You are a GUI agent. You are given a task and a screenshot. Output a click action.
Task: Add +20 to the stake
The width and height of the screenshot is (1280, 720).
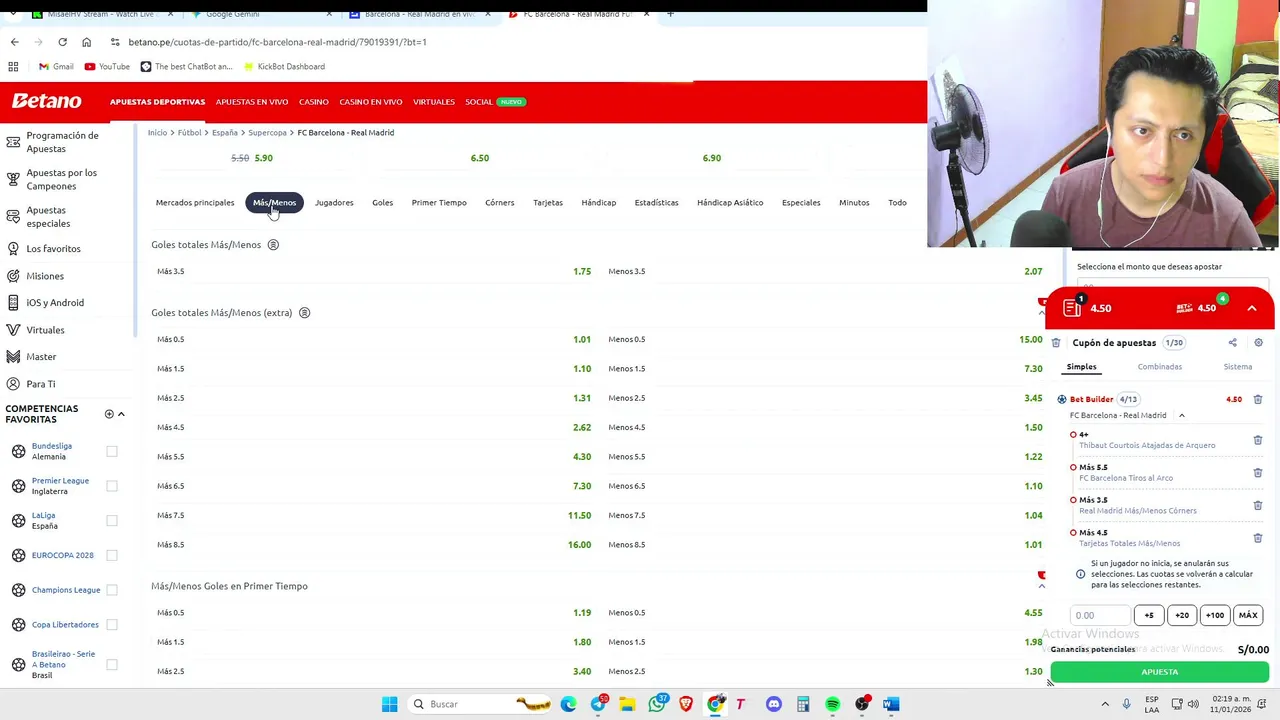pos(1182,615)
